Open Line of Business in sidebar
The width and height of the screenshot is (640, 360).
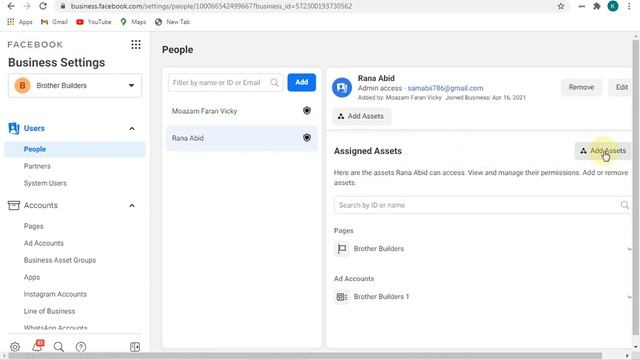tap(49, 311)
